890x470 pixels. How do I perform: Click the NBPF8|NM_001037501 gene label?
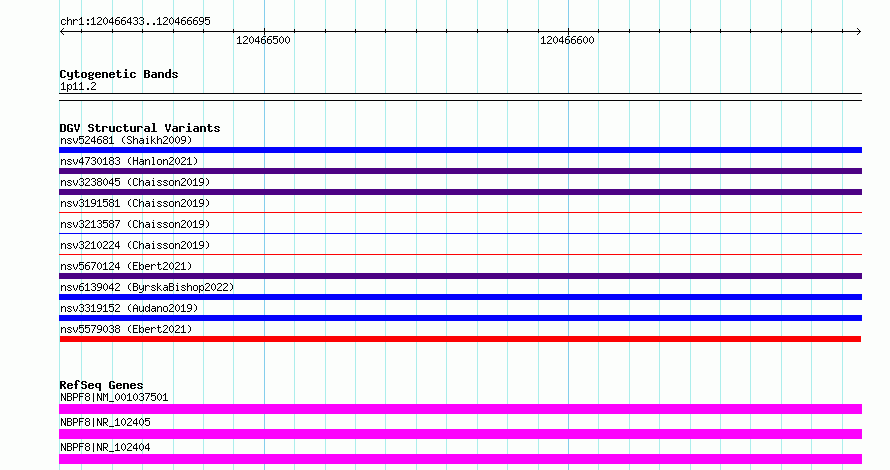point(114,397)
